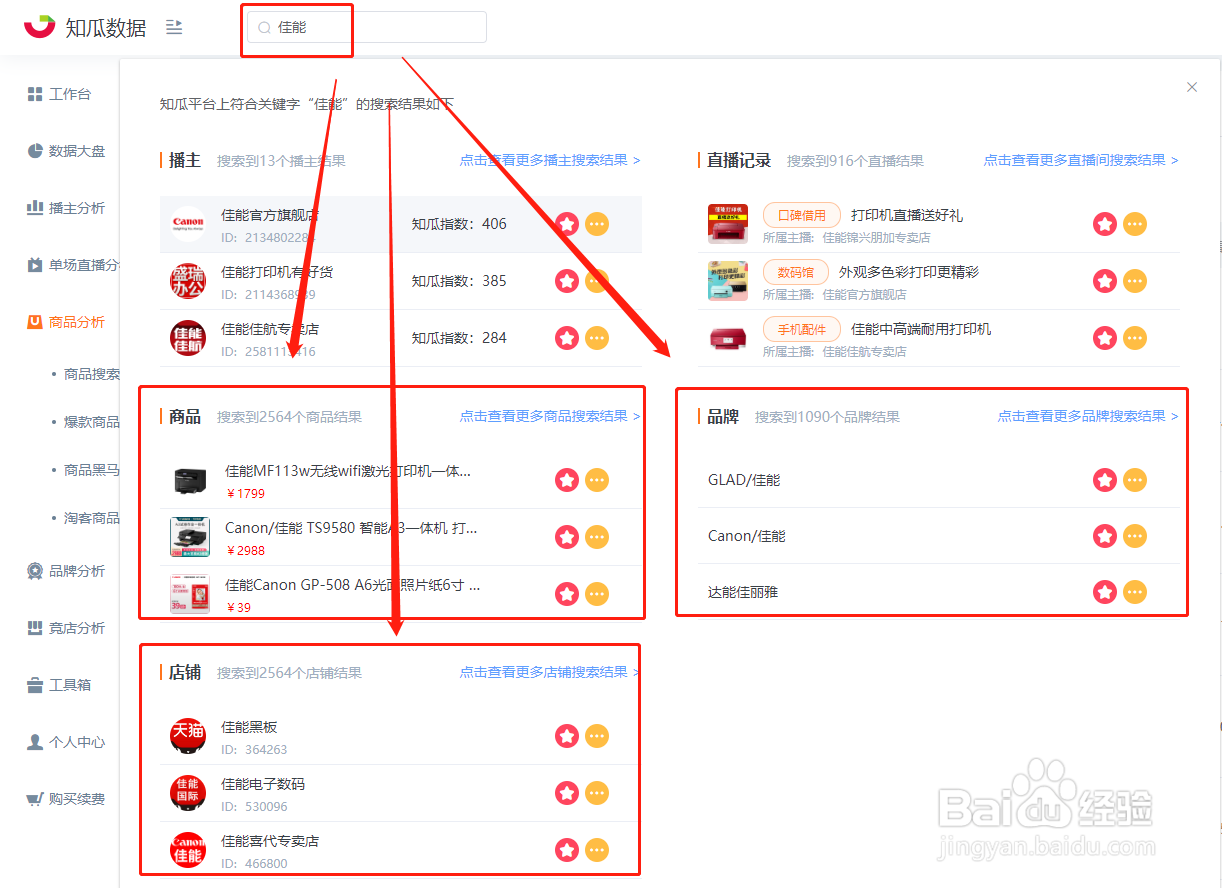More options for Canon/佳能 TS9580 product
The height and width of the screenshot is (888, 1222).
coord(597,537)
